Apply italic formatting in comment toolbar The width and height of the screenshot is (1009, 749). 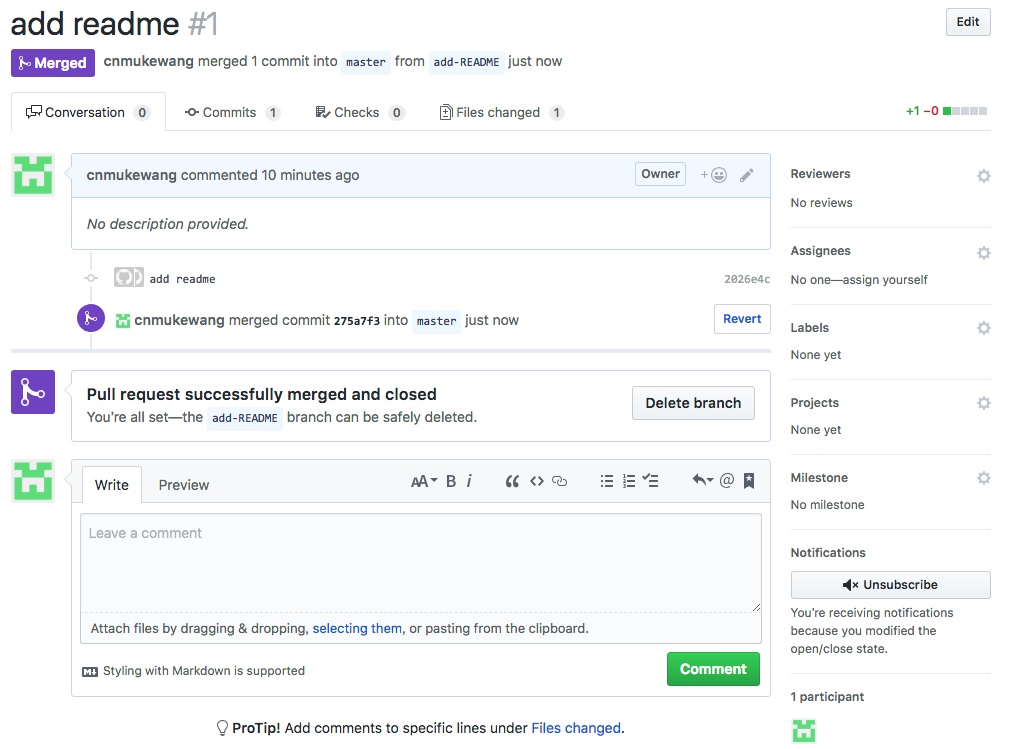click(469, 481)
